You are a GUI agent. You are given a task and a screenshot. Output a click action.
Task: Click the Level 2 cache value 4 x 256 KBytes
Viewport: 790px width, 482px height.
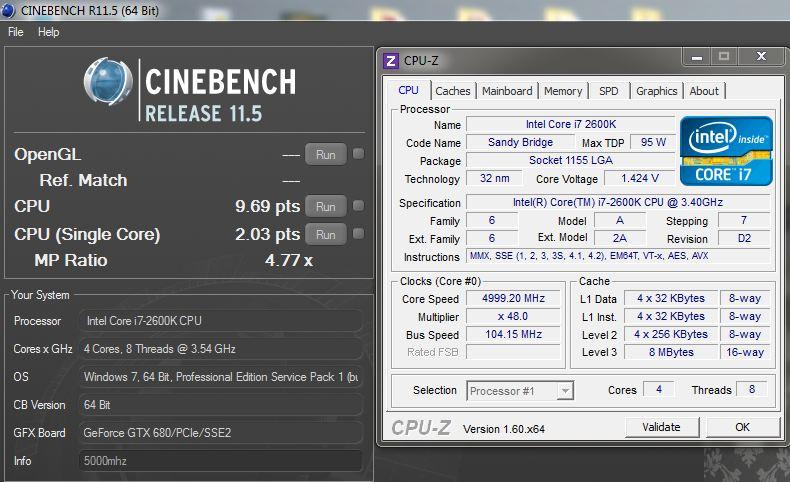click(671, 334)
